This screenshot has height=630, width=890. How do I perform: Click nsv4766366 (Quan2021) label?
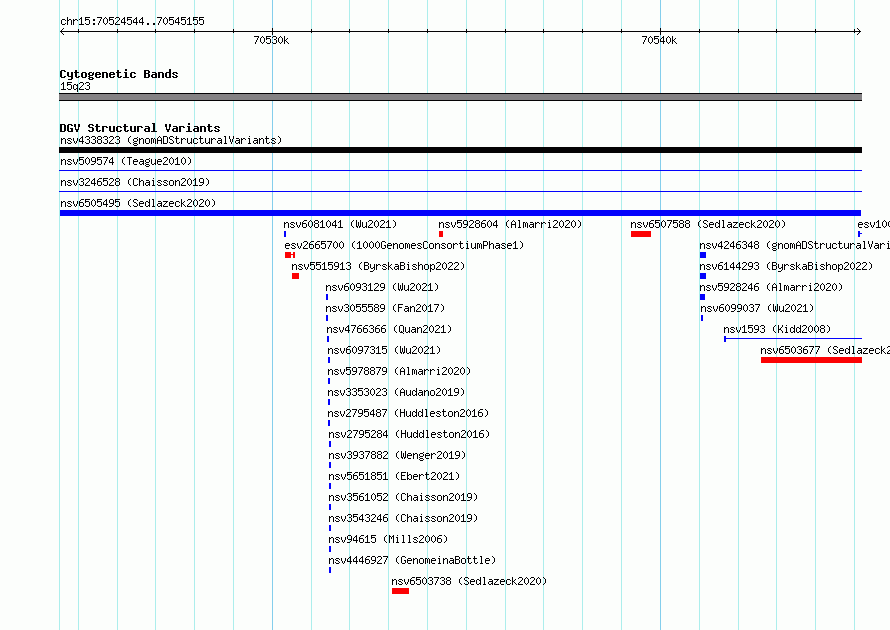(389, 329)
